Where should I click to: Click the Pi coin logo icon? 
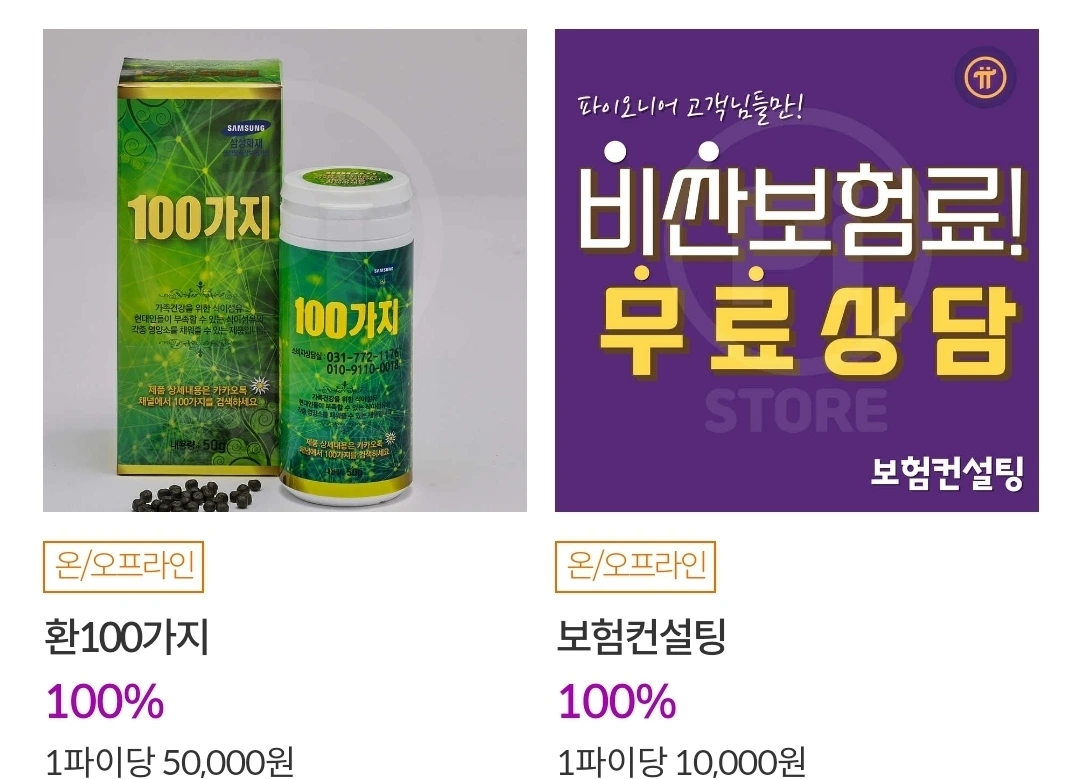[x=985, y=78]
